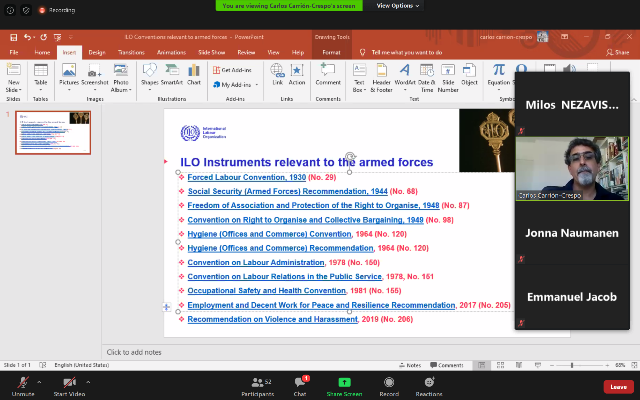
Task: Select slide 1 thumbnail
Action: tap(53, 133)
